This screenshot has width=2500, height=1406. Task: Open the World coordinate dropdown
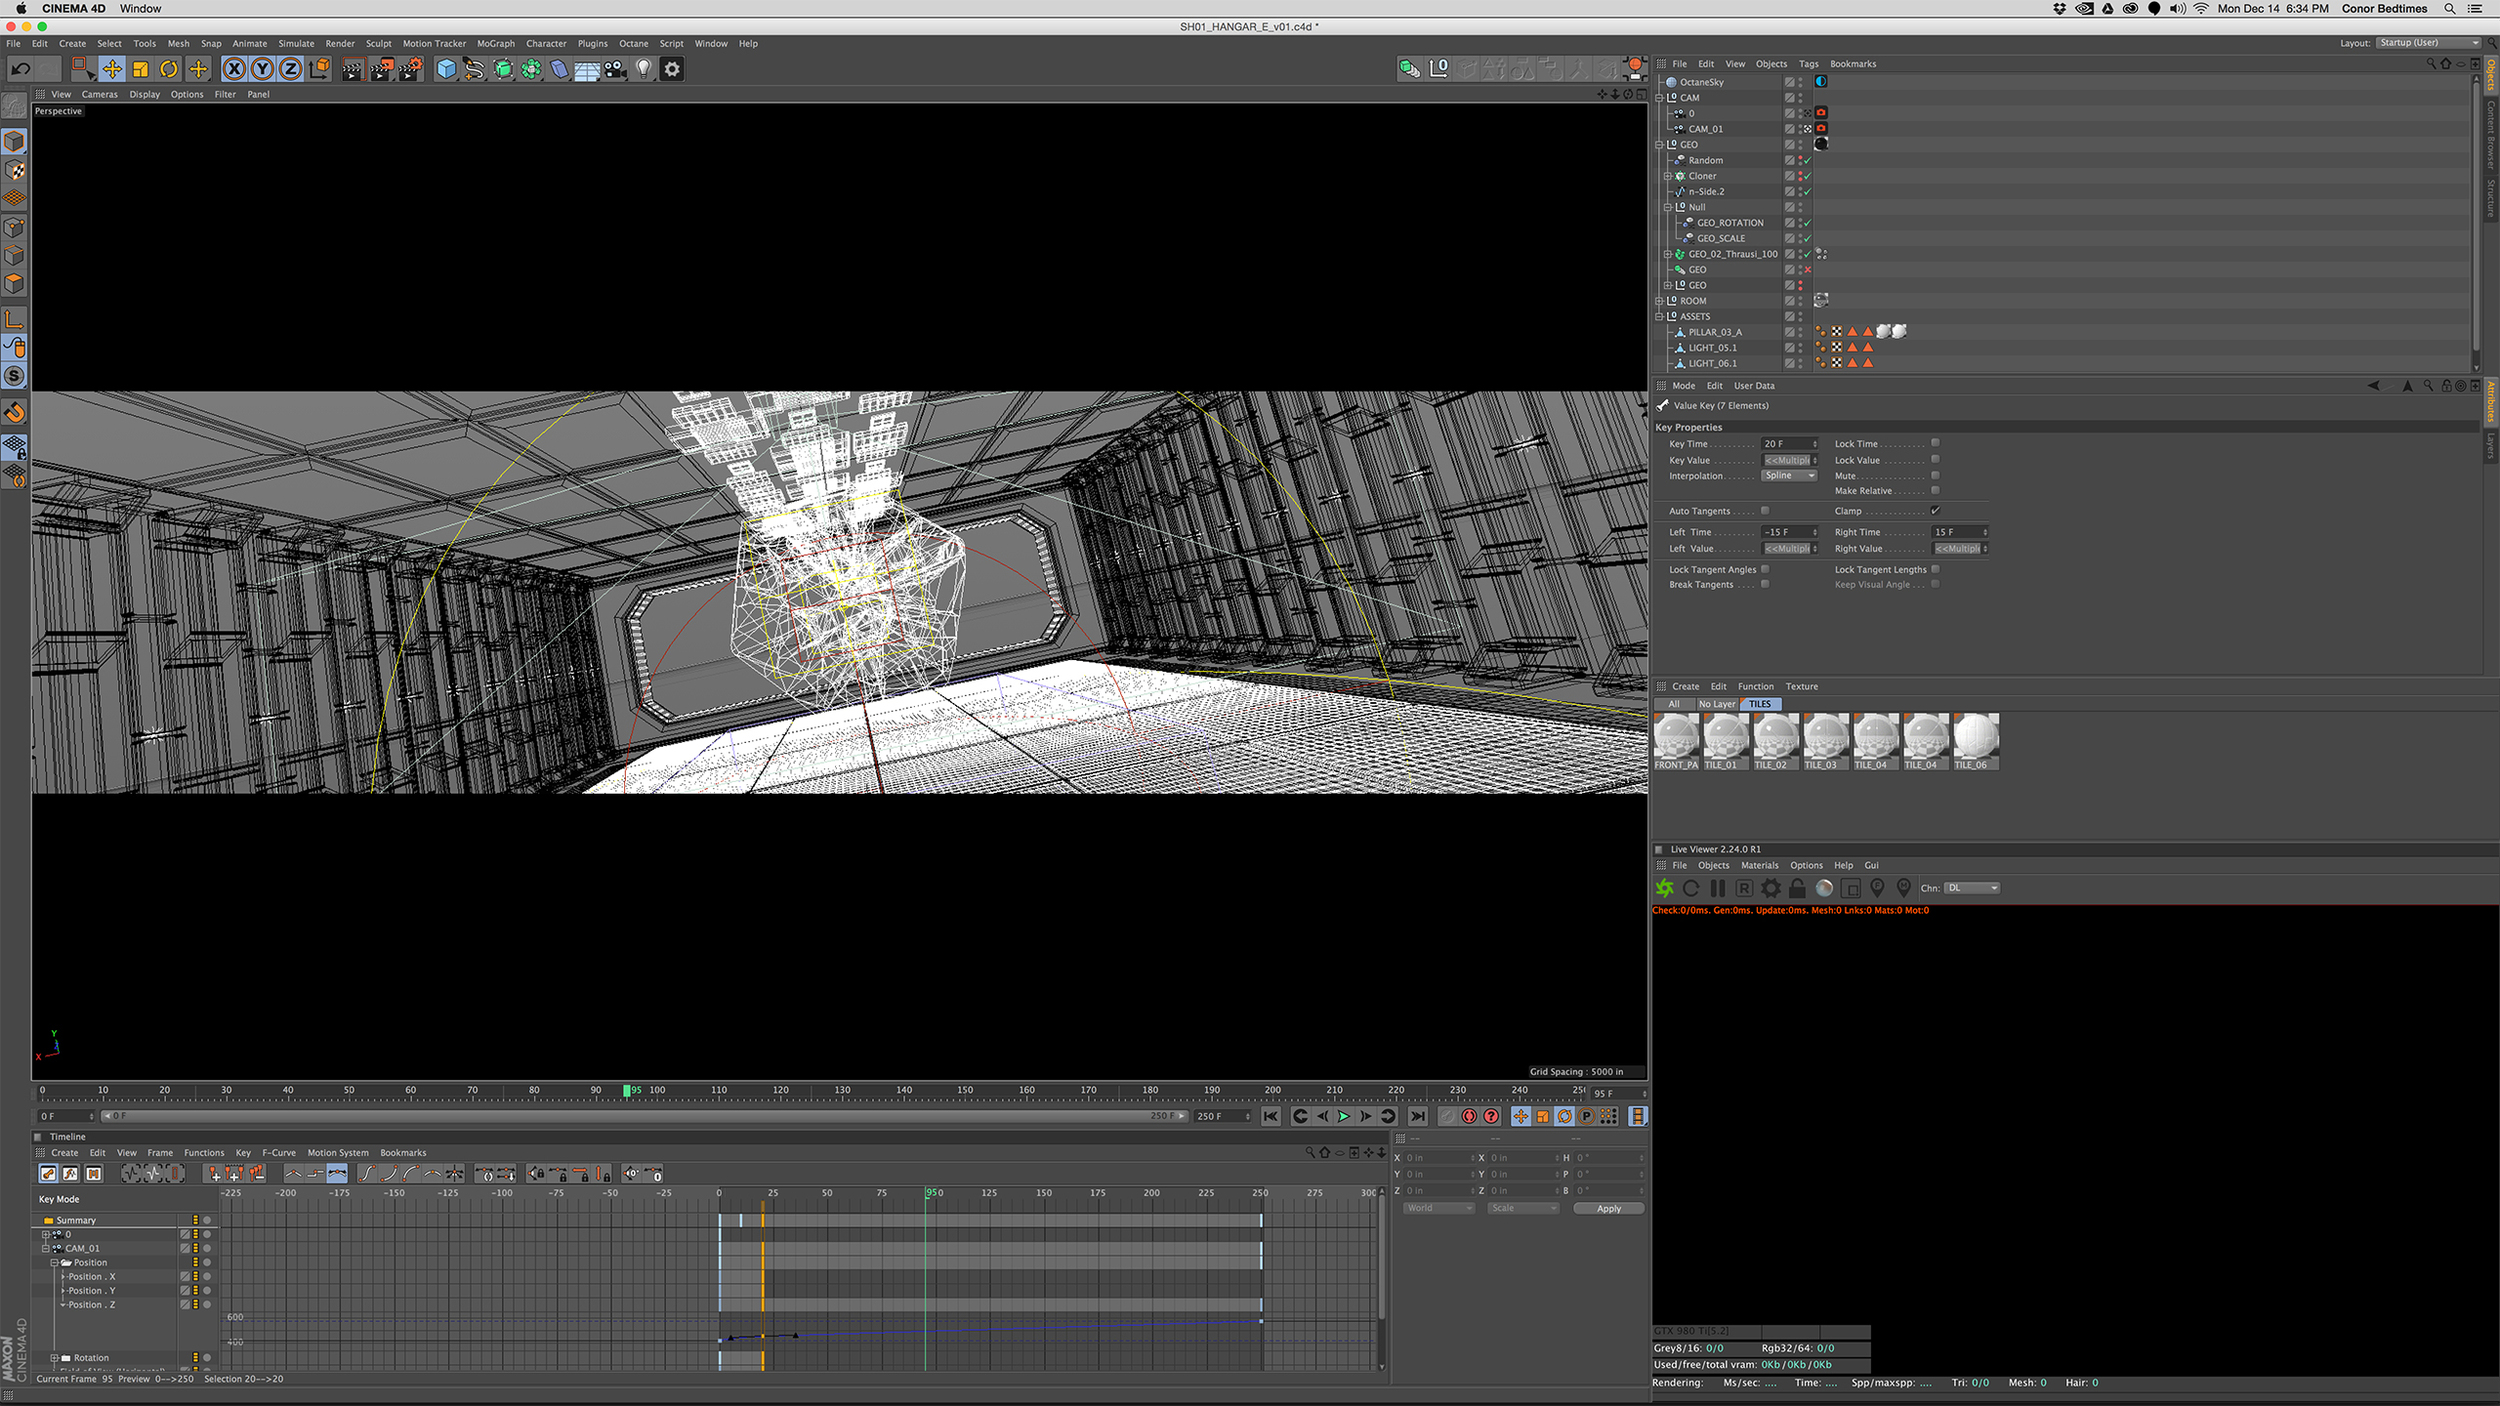coord(1439,1208)
